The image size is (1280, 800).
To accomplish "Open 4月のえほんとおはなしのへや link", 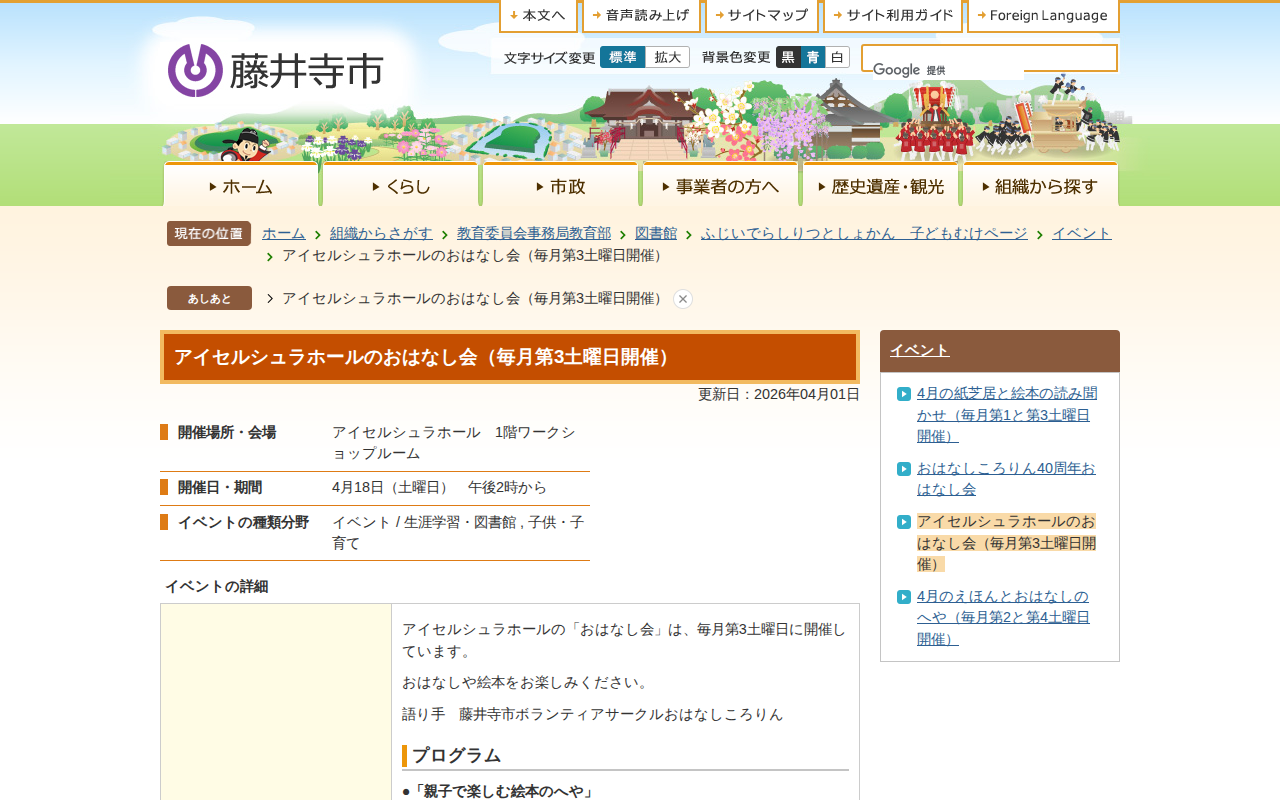I will tap(1003, 617).
